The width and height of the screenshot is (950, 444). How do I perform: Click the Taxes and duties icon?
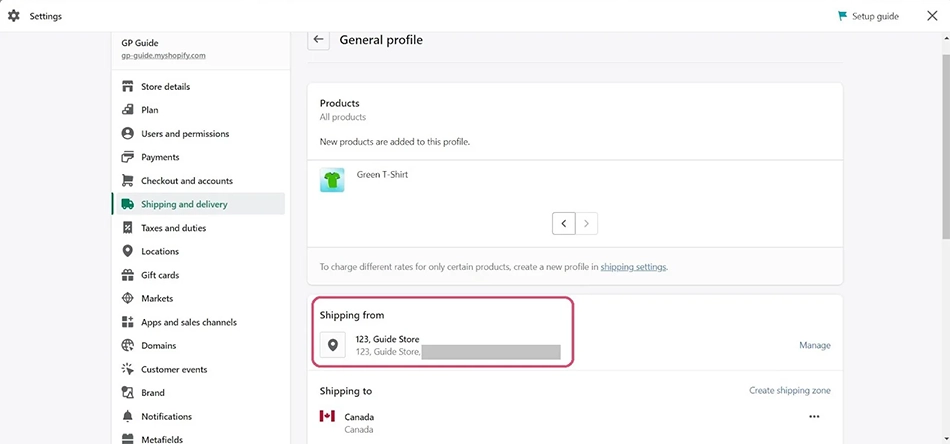[127, 228]
